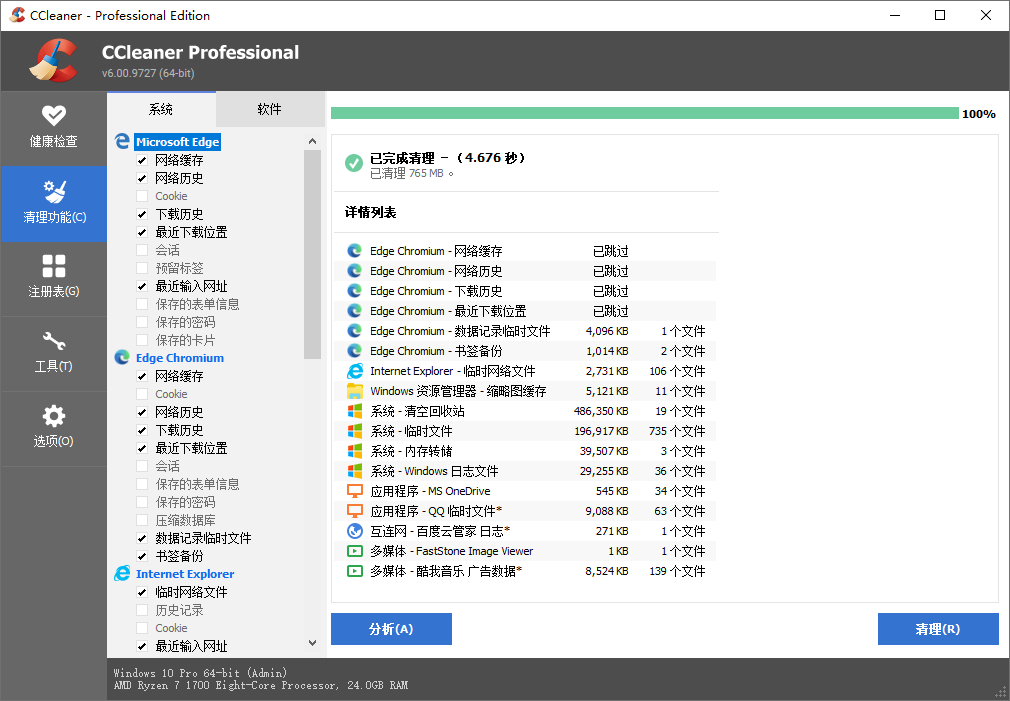The height and width of the screenshot is (701, 1010).
Task: Click the 清理(R) run cleaner button
Action: [x=938, y=629]
